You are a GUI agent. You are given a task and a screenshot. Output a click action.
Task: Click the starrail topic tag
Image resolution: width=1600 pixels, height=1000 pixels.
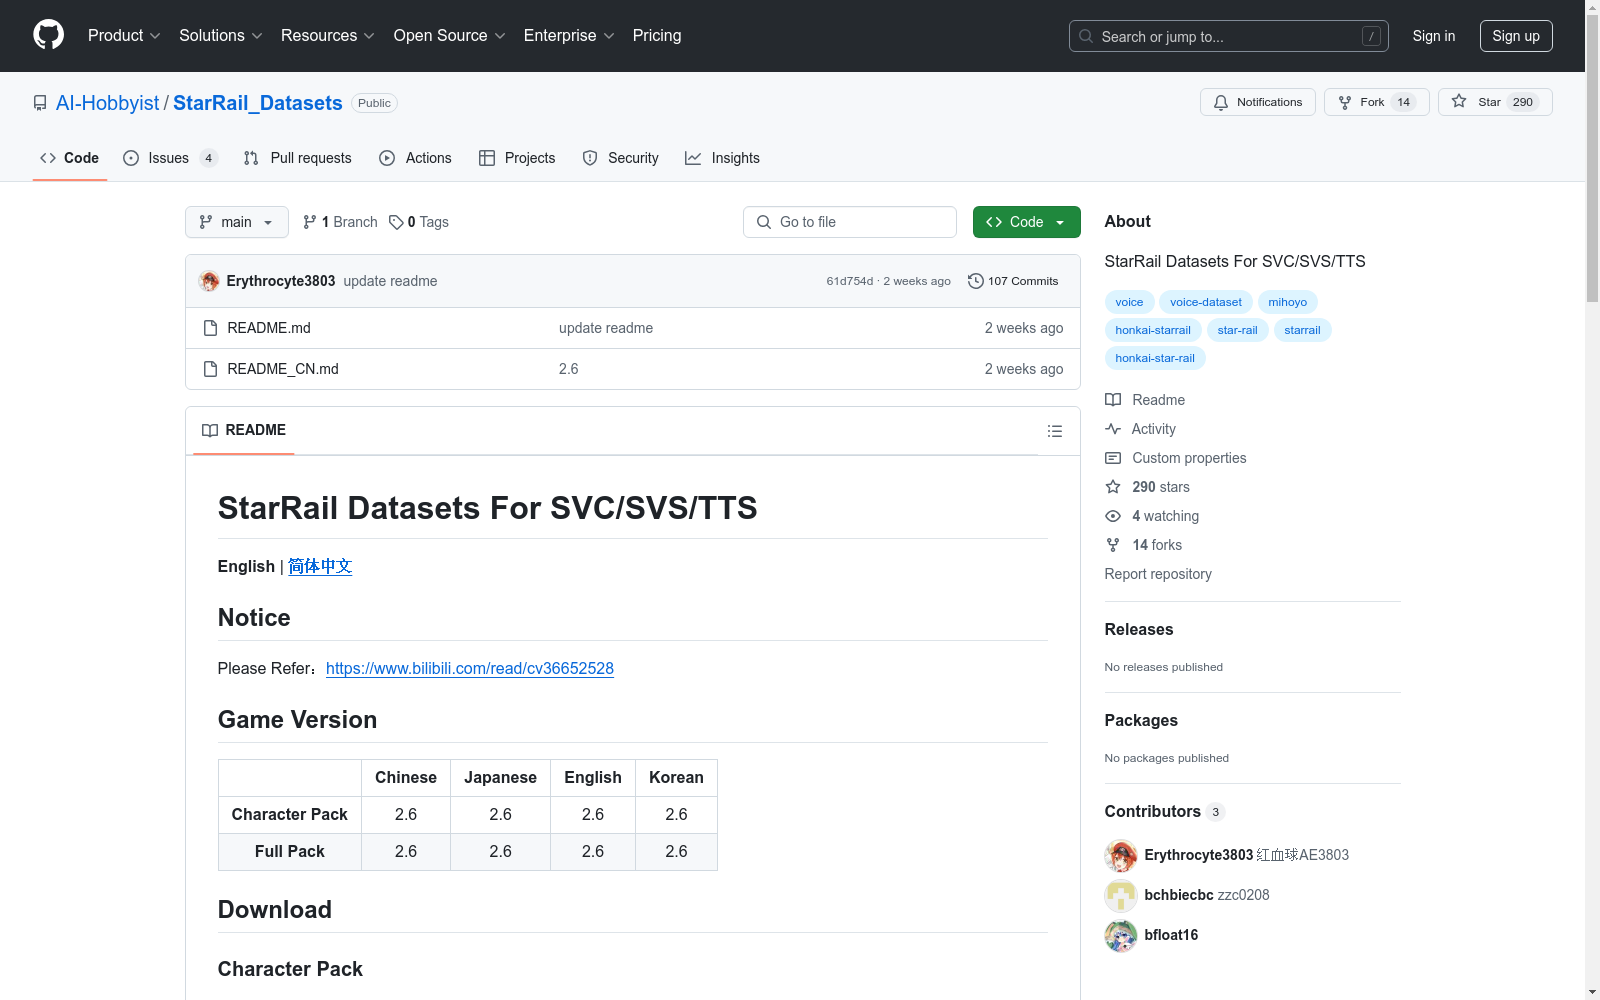pyautogui.click(x=1303, y=330)
